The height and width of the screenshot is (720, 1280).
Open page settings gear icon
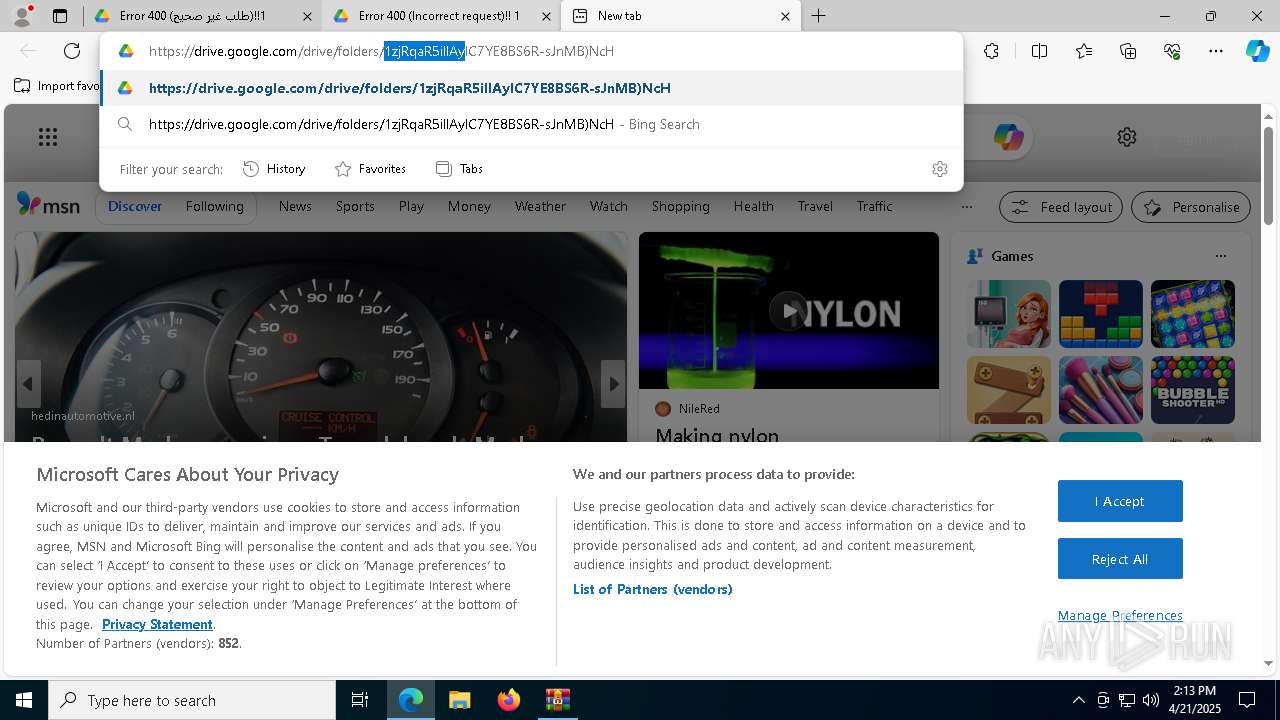pyautogui.click(x=1127, y=137)
